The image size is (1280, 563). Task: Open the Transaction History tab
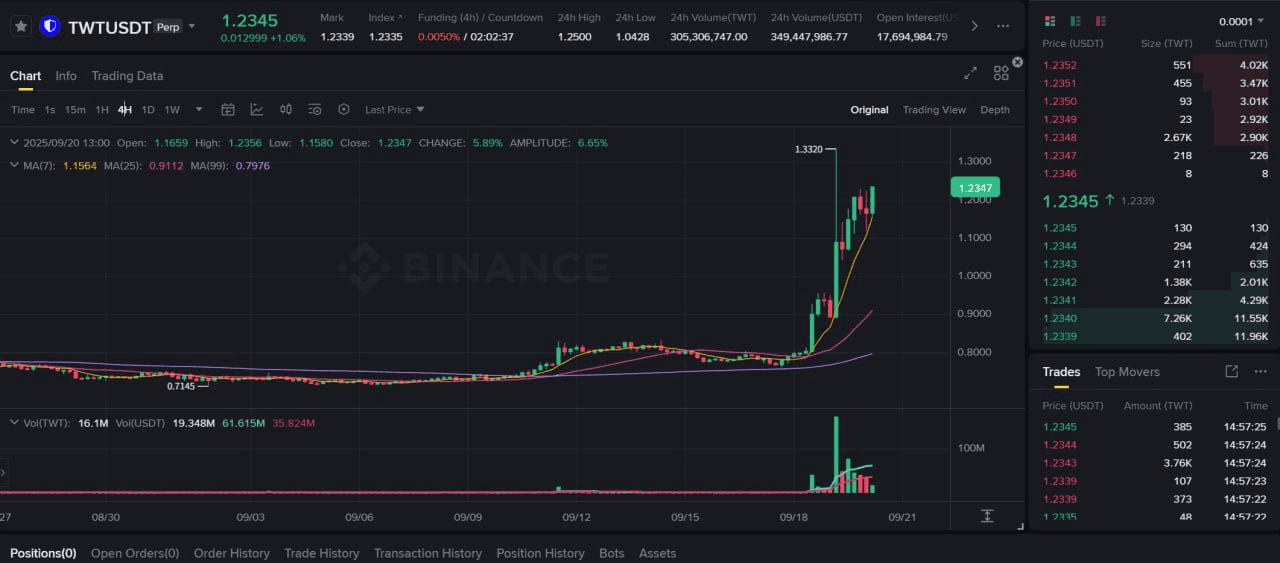click(x=428, y=553)
